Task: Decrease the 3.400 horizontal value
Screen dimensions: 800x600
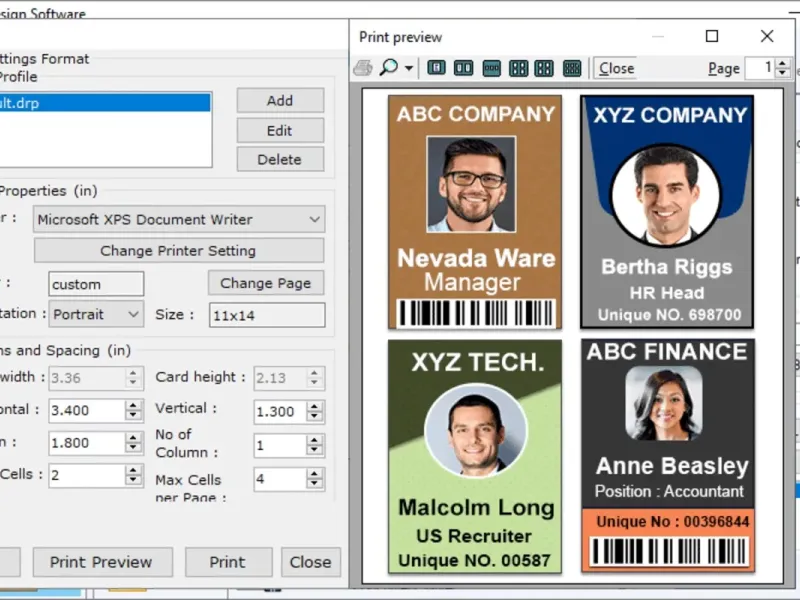Action: coord(133,416)
